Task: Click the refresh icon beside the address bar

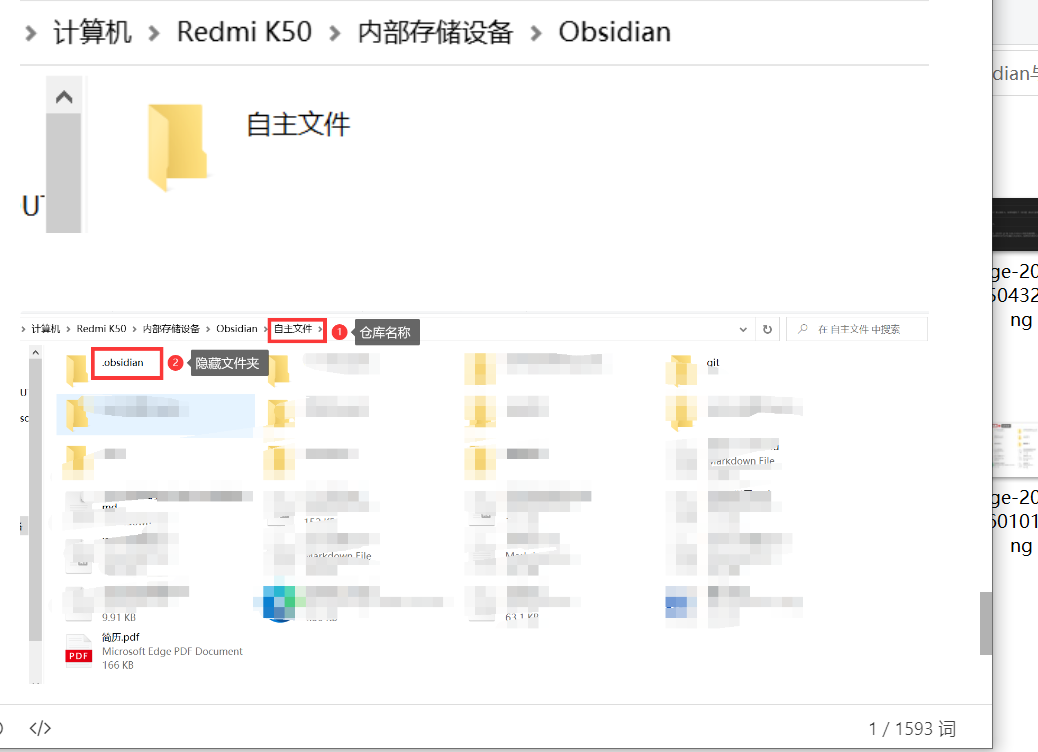Action: (x=767, y=328)
